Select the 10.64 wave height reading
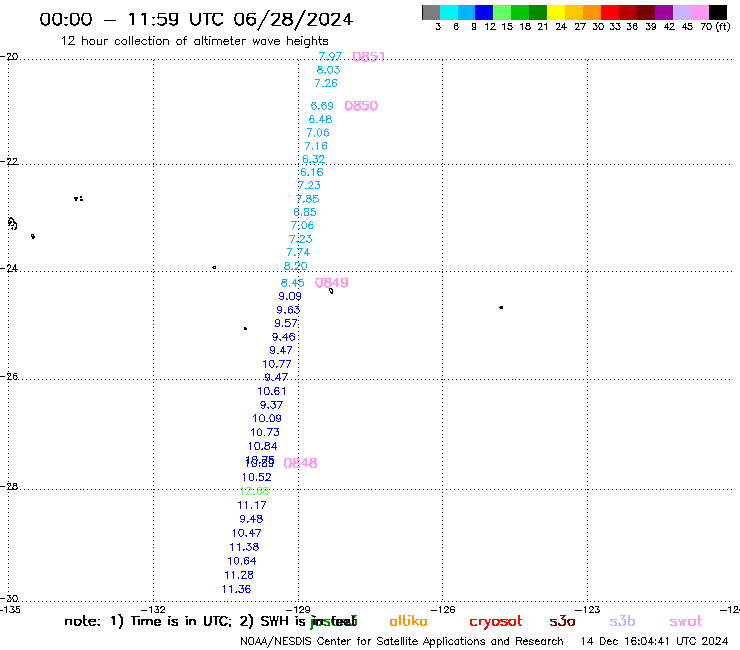Image resolution: width=740 pixels, height=650 pixels. pos(242,561)
